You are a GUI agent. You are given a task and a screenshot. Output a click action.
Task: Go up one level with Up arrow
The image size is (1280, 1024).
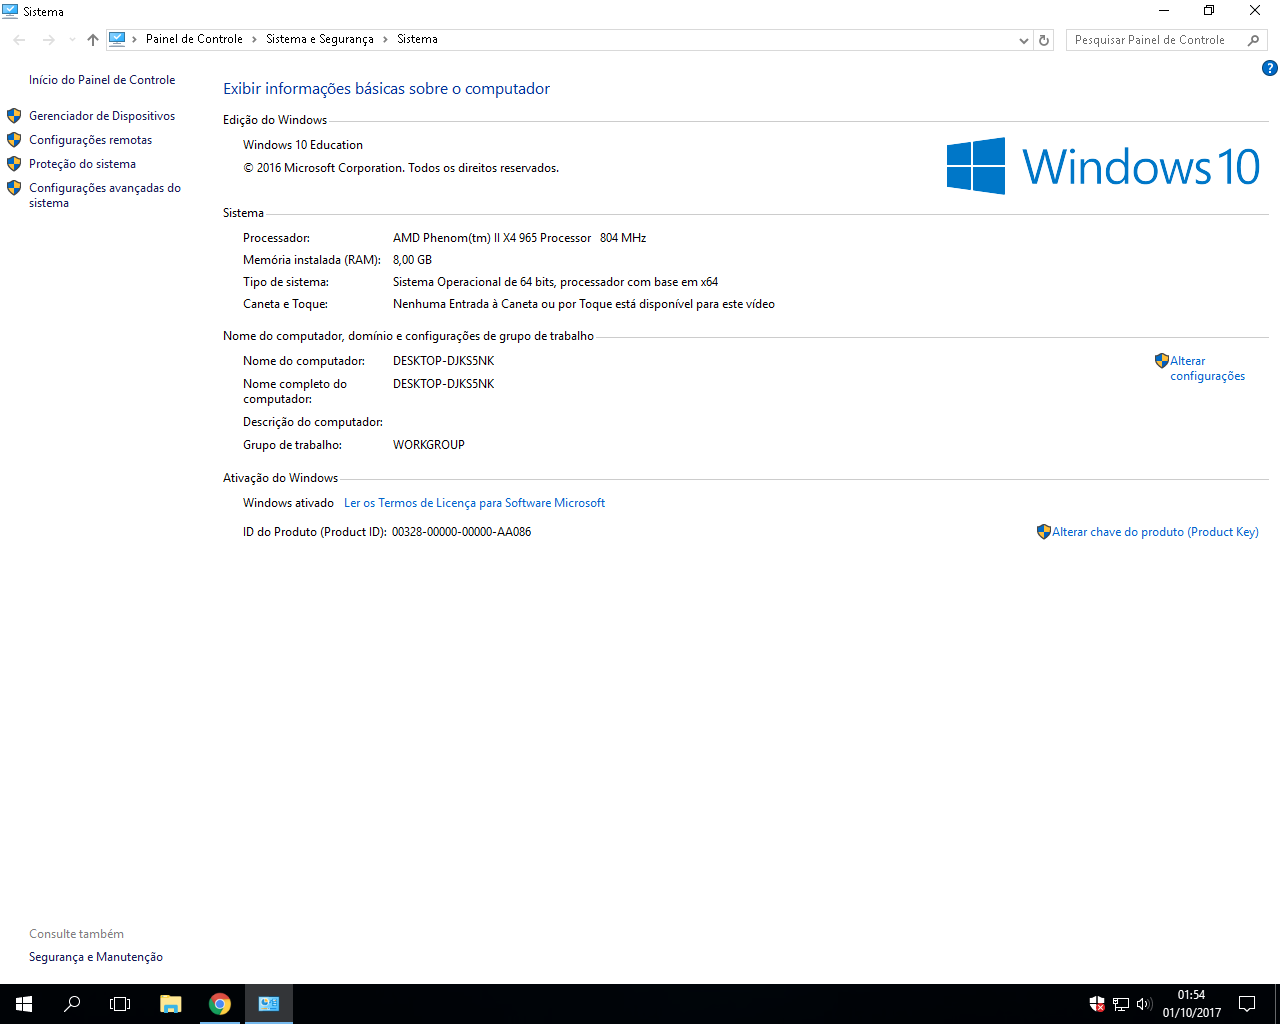[x=93, y=40]
